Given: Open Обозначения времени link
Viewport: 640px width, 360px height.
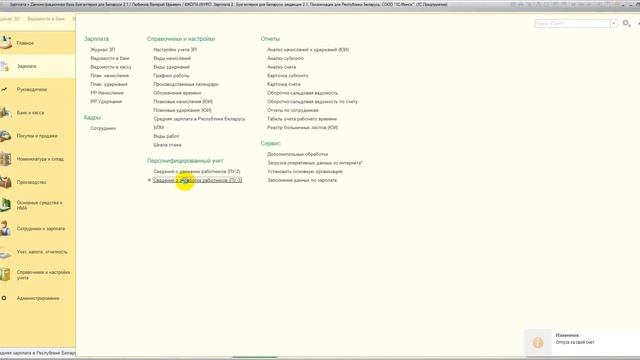Looking at the screenshot, I should point(177,93).
